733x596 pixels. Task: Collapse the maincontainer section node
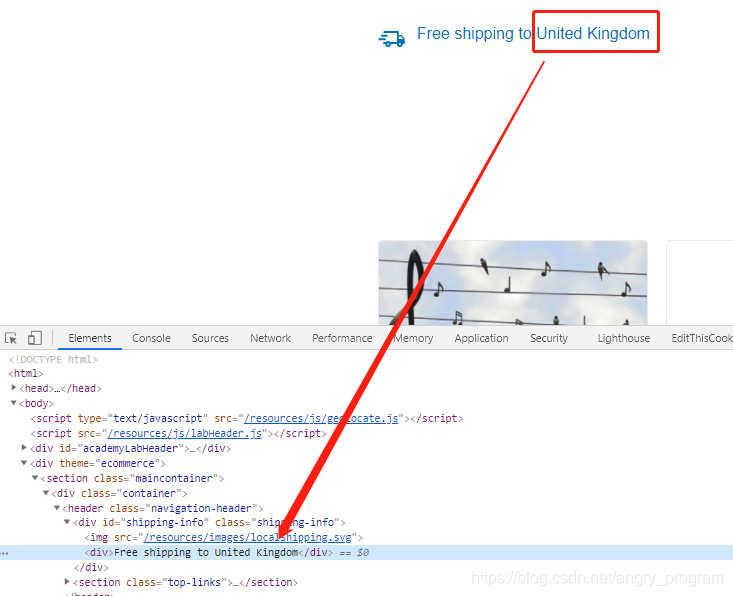[x=35, y=478]
